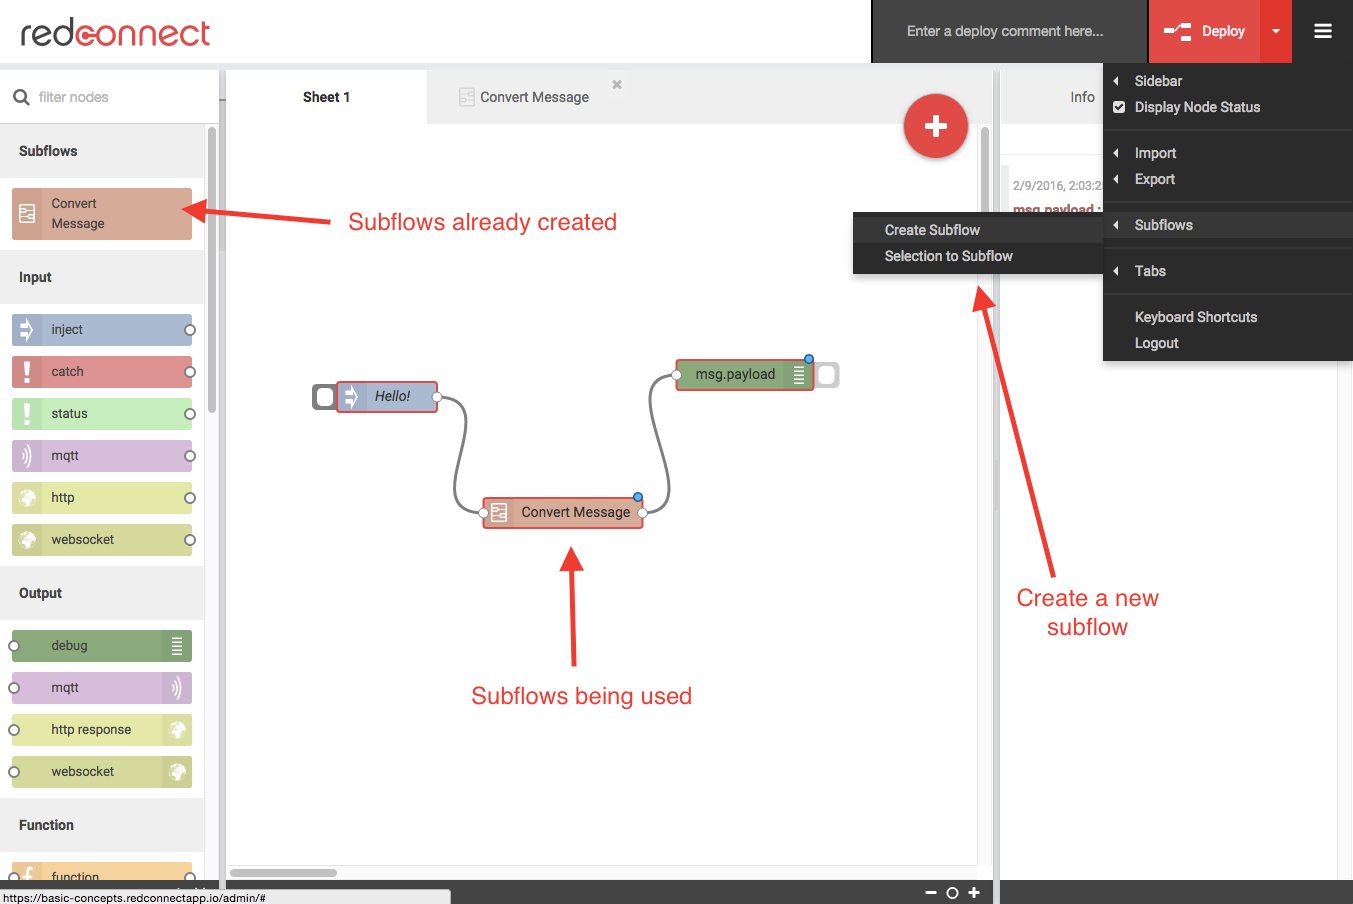Toggle the Display Node Status checkbox
This screenshot has width=1353, height=904.
(x=1118, y=107)
